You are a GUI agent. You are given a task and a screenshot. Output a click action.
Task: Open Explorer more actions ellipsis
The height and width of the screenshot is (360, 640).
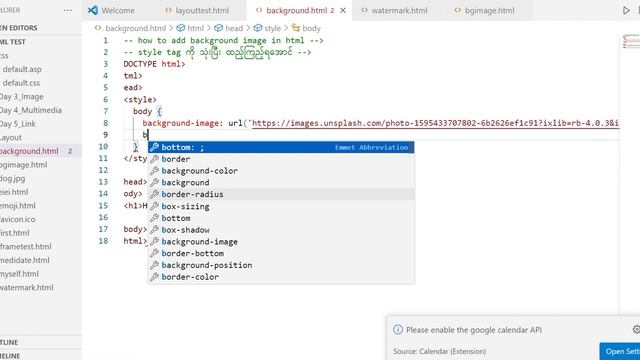(x=68, y=10)
